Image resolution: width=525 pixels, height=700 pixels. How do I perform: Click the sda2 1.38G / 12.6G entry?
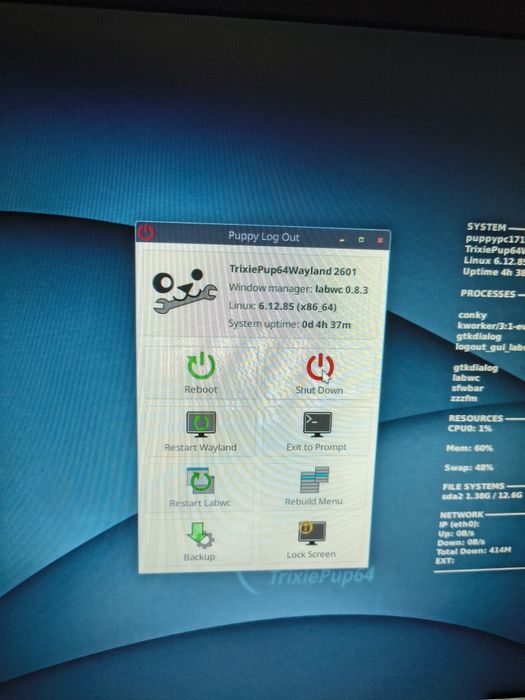point(482,495)
